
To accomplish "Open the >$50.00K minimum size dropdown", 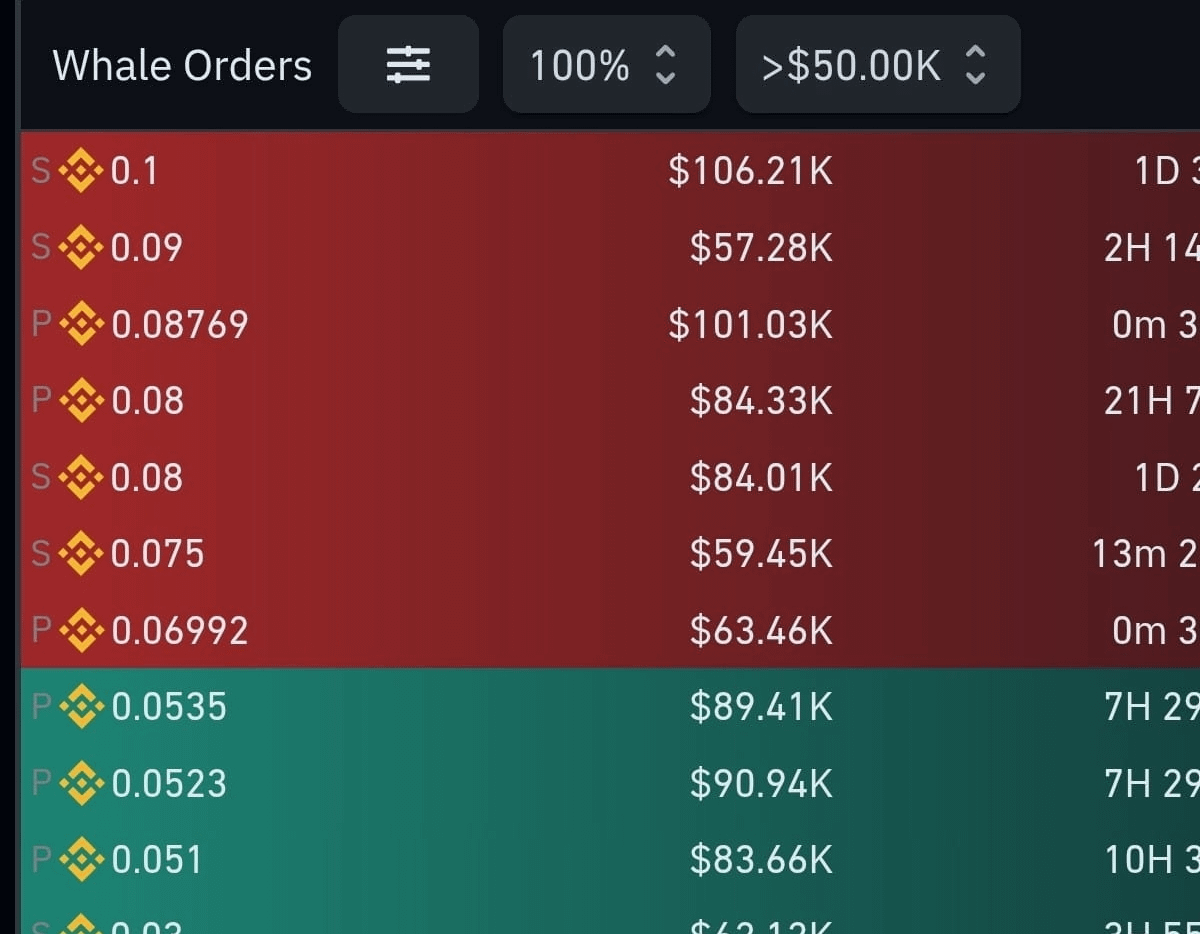I will [878, 65].
